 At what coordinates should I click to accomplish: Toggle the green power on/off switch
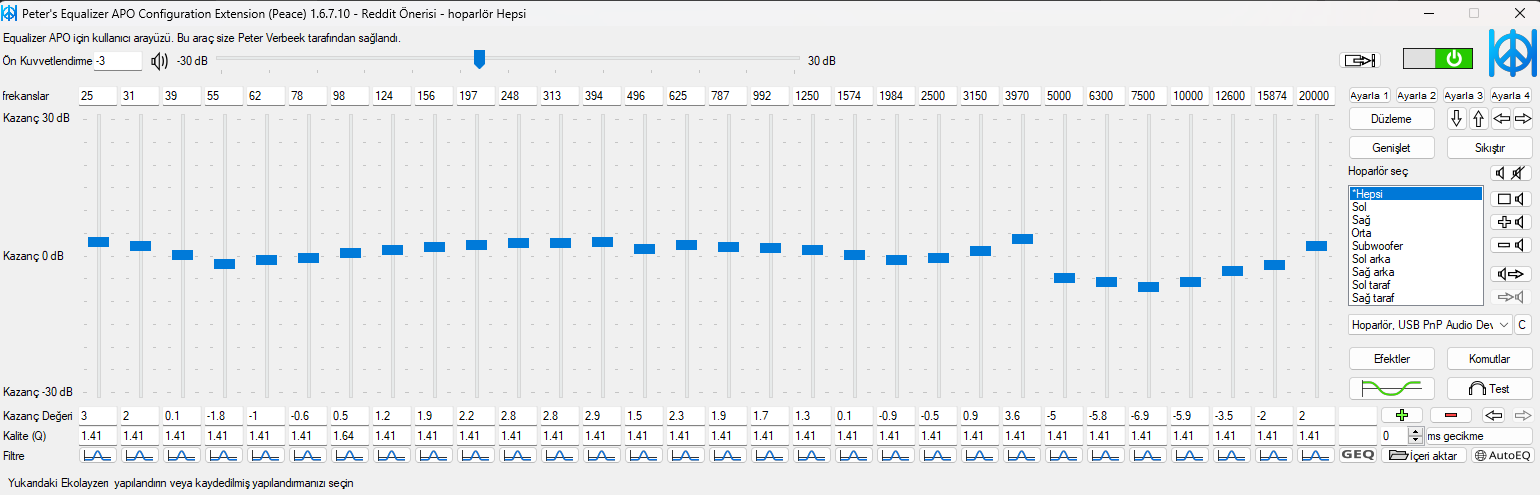pyautogui.click(x=1438, y=59)
